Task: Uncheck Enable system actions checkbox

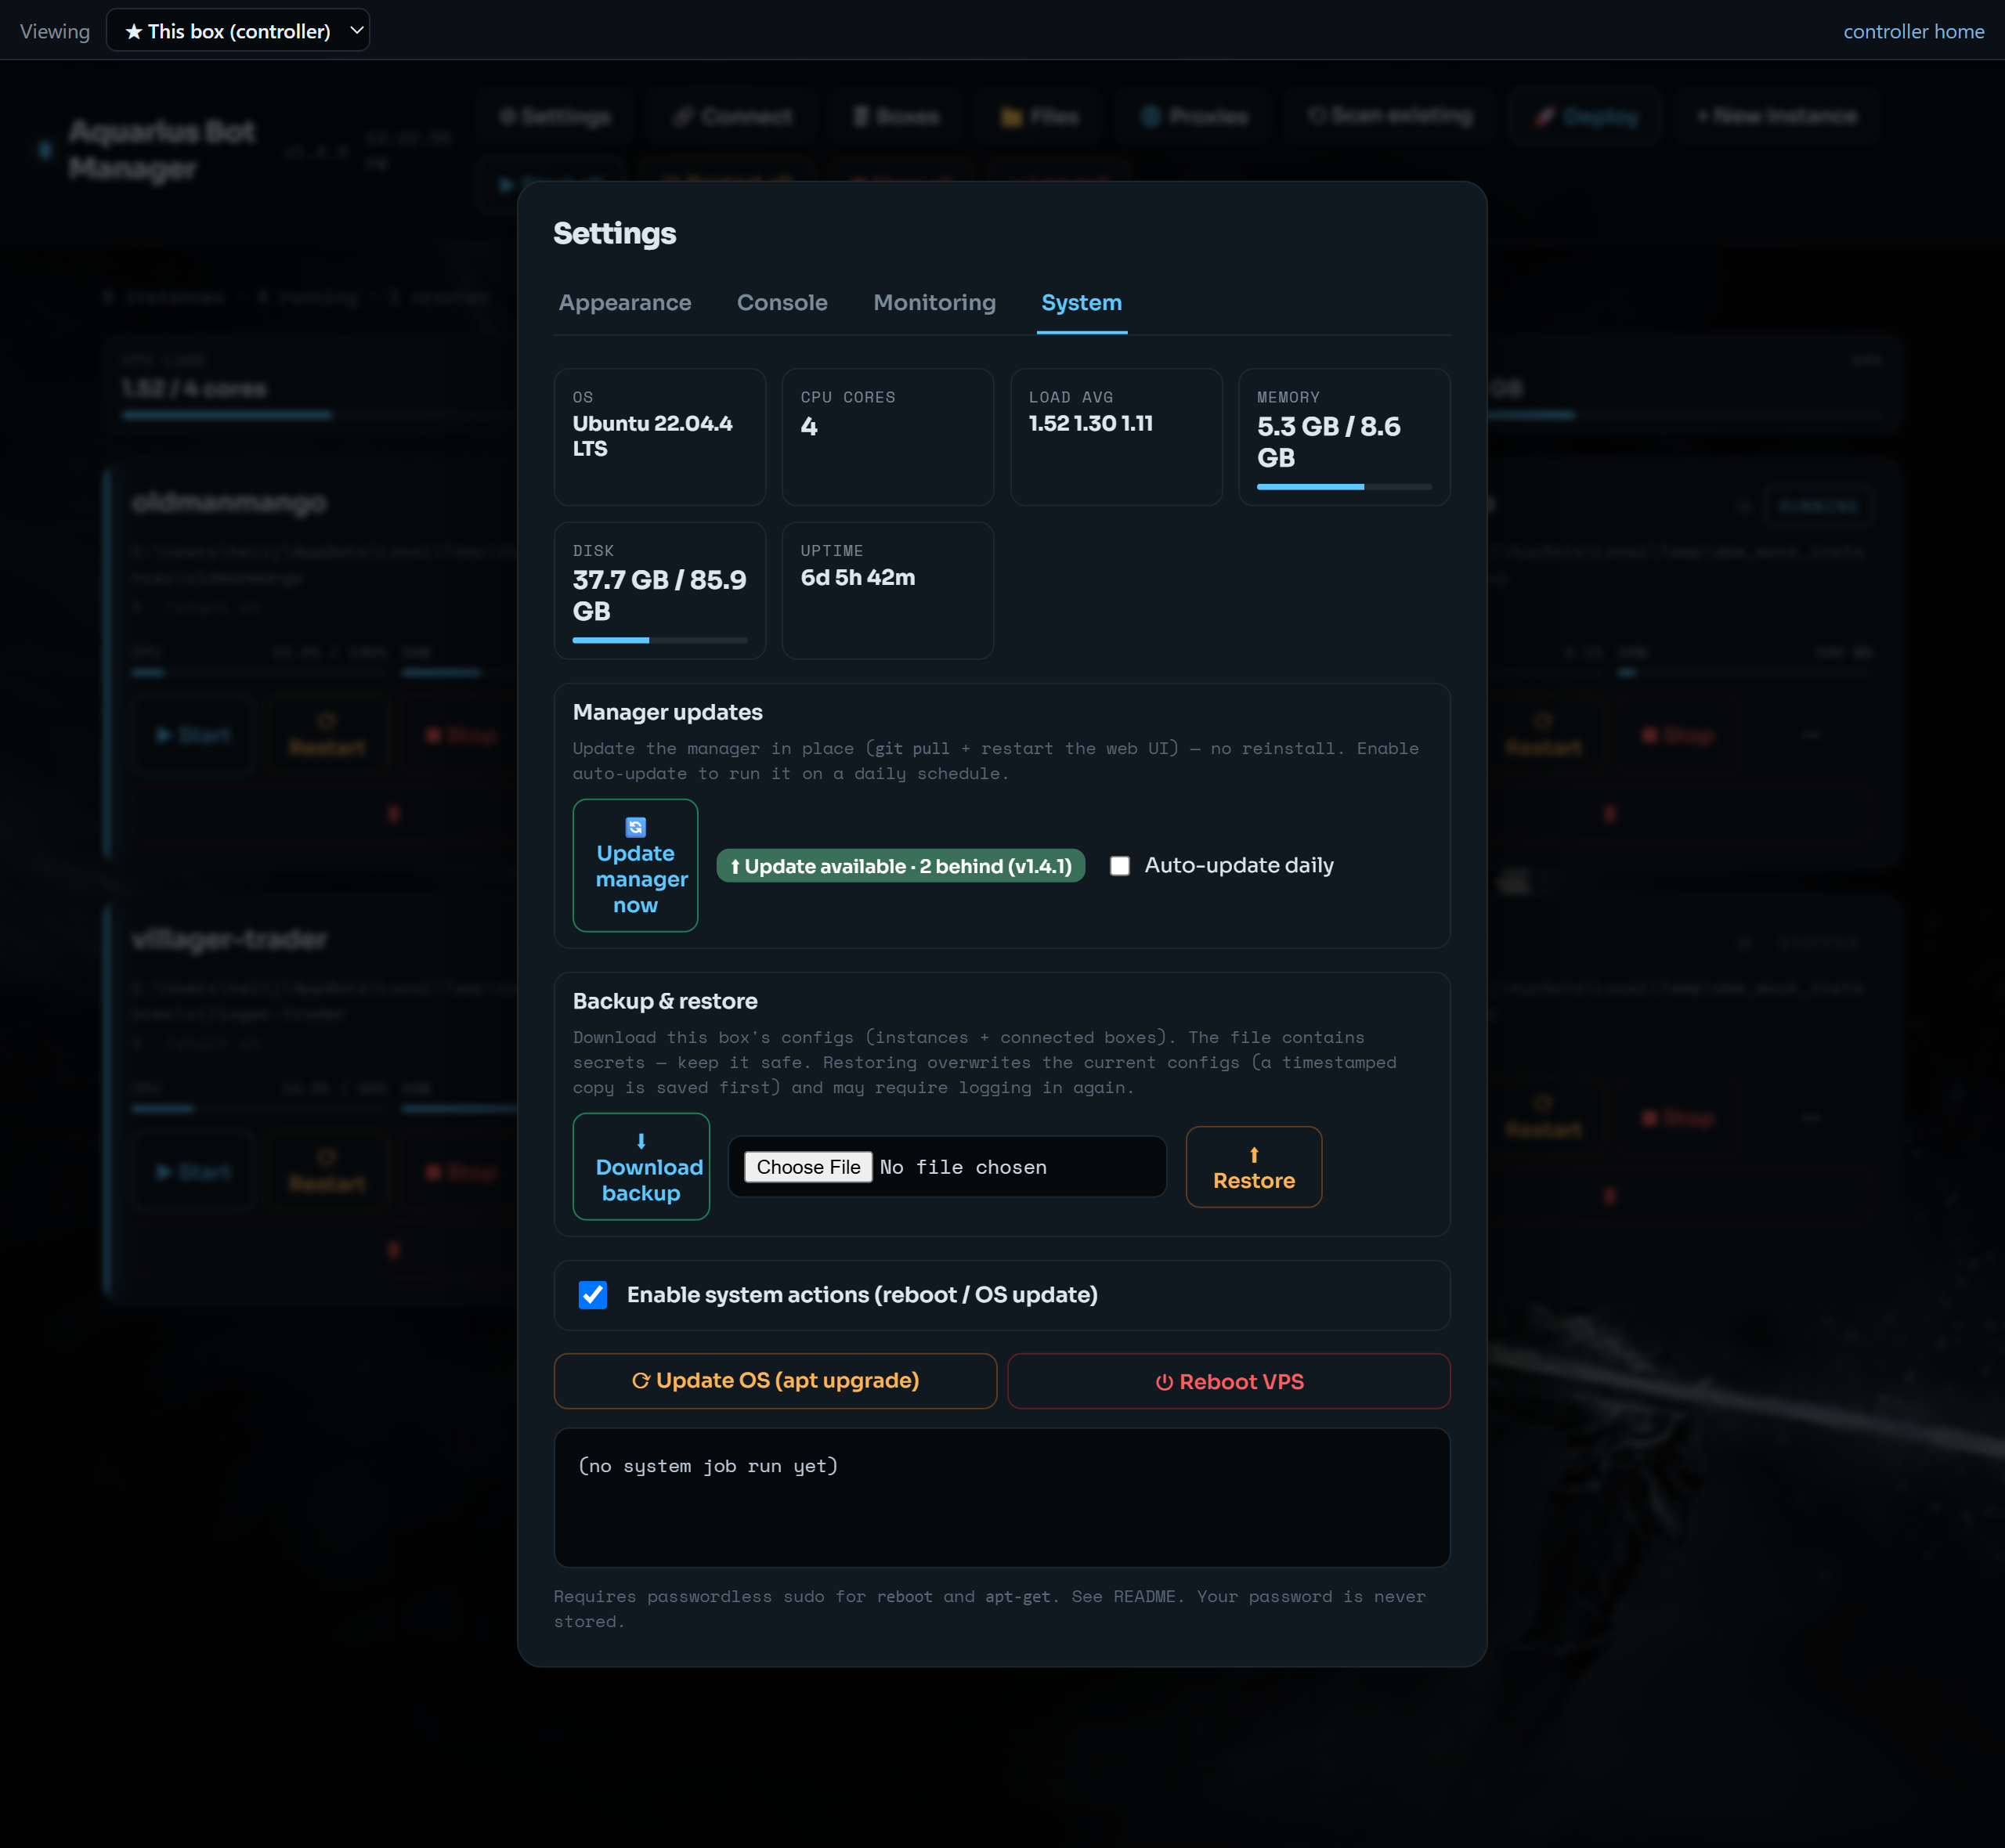Action: point(593,1295)
